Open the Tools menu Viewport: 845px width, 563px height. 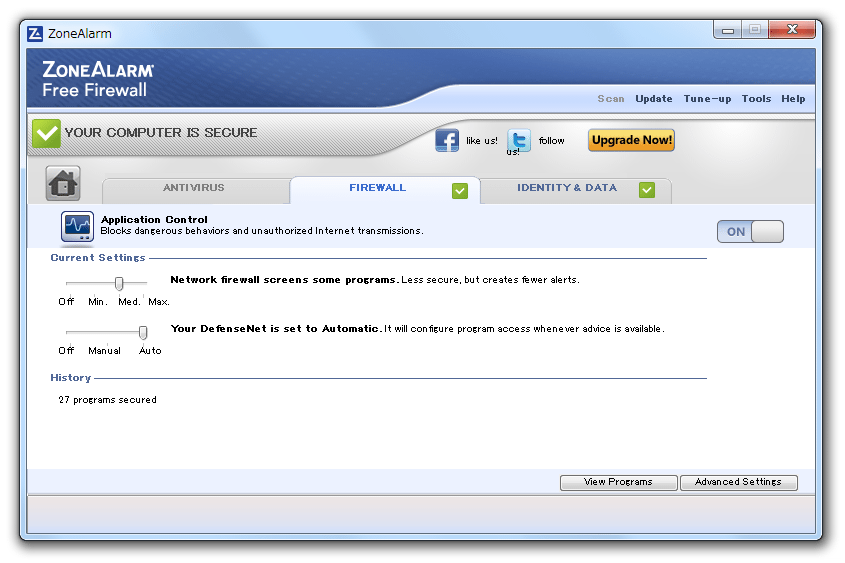[756, 99]
